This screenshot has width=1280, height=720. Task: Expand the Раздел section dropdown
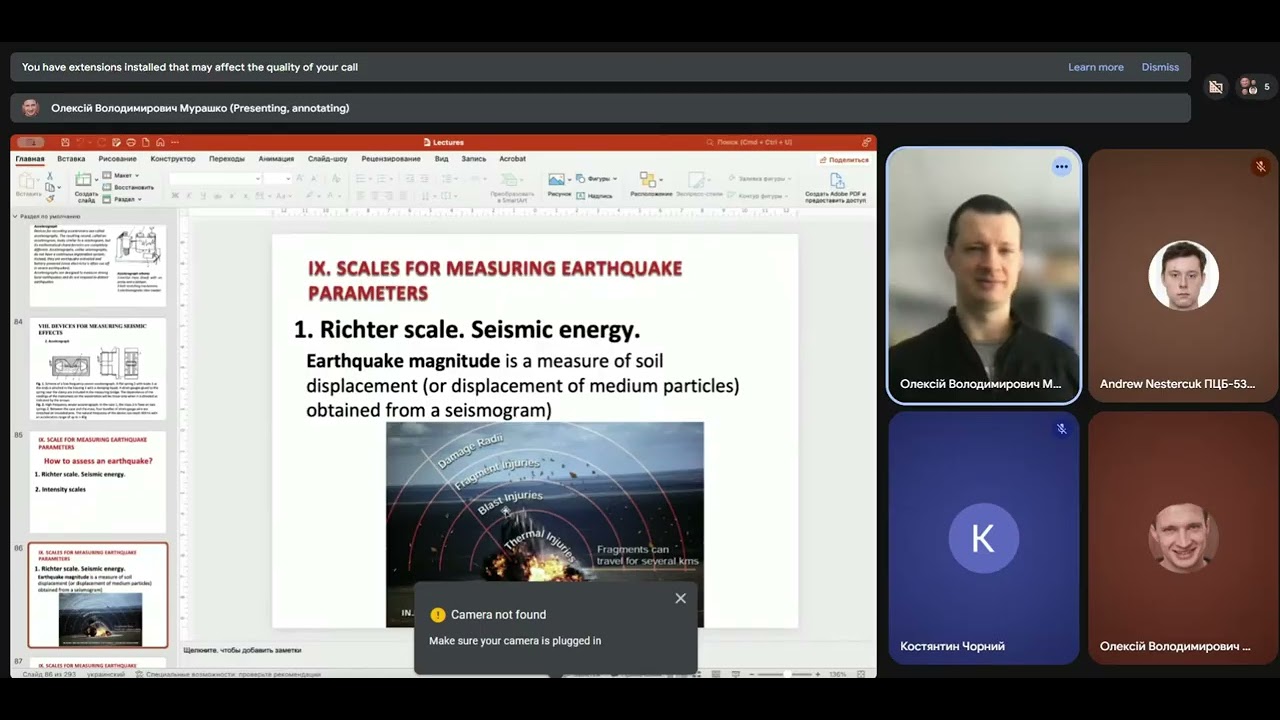point(122,199)
